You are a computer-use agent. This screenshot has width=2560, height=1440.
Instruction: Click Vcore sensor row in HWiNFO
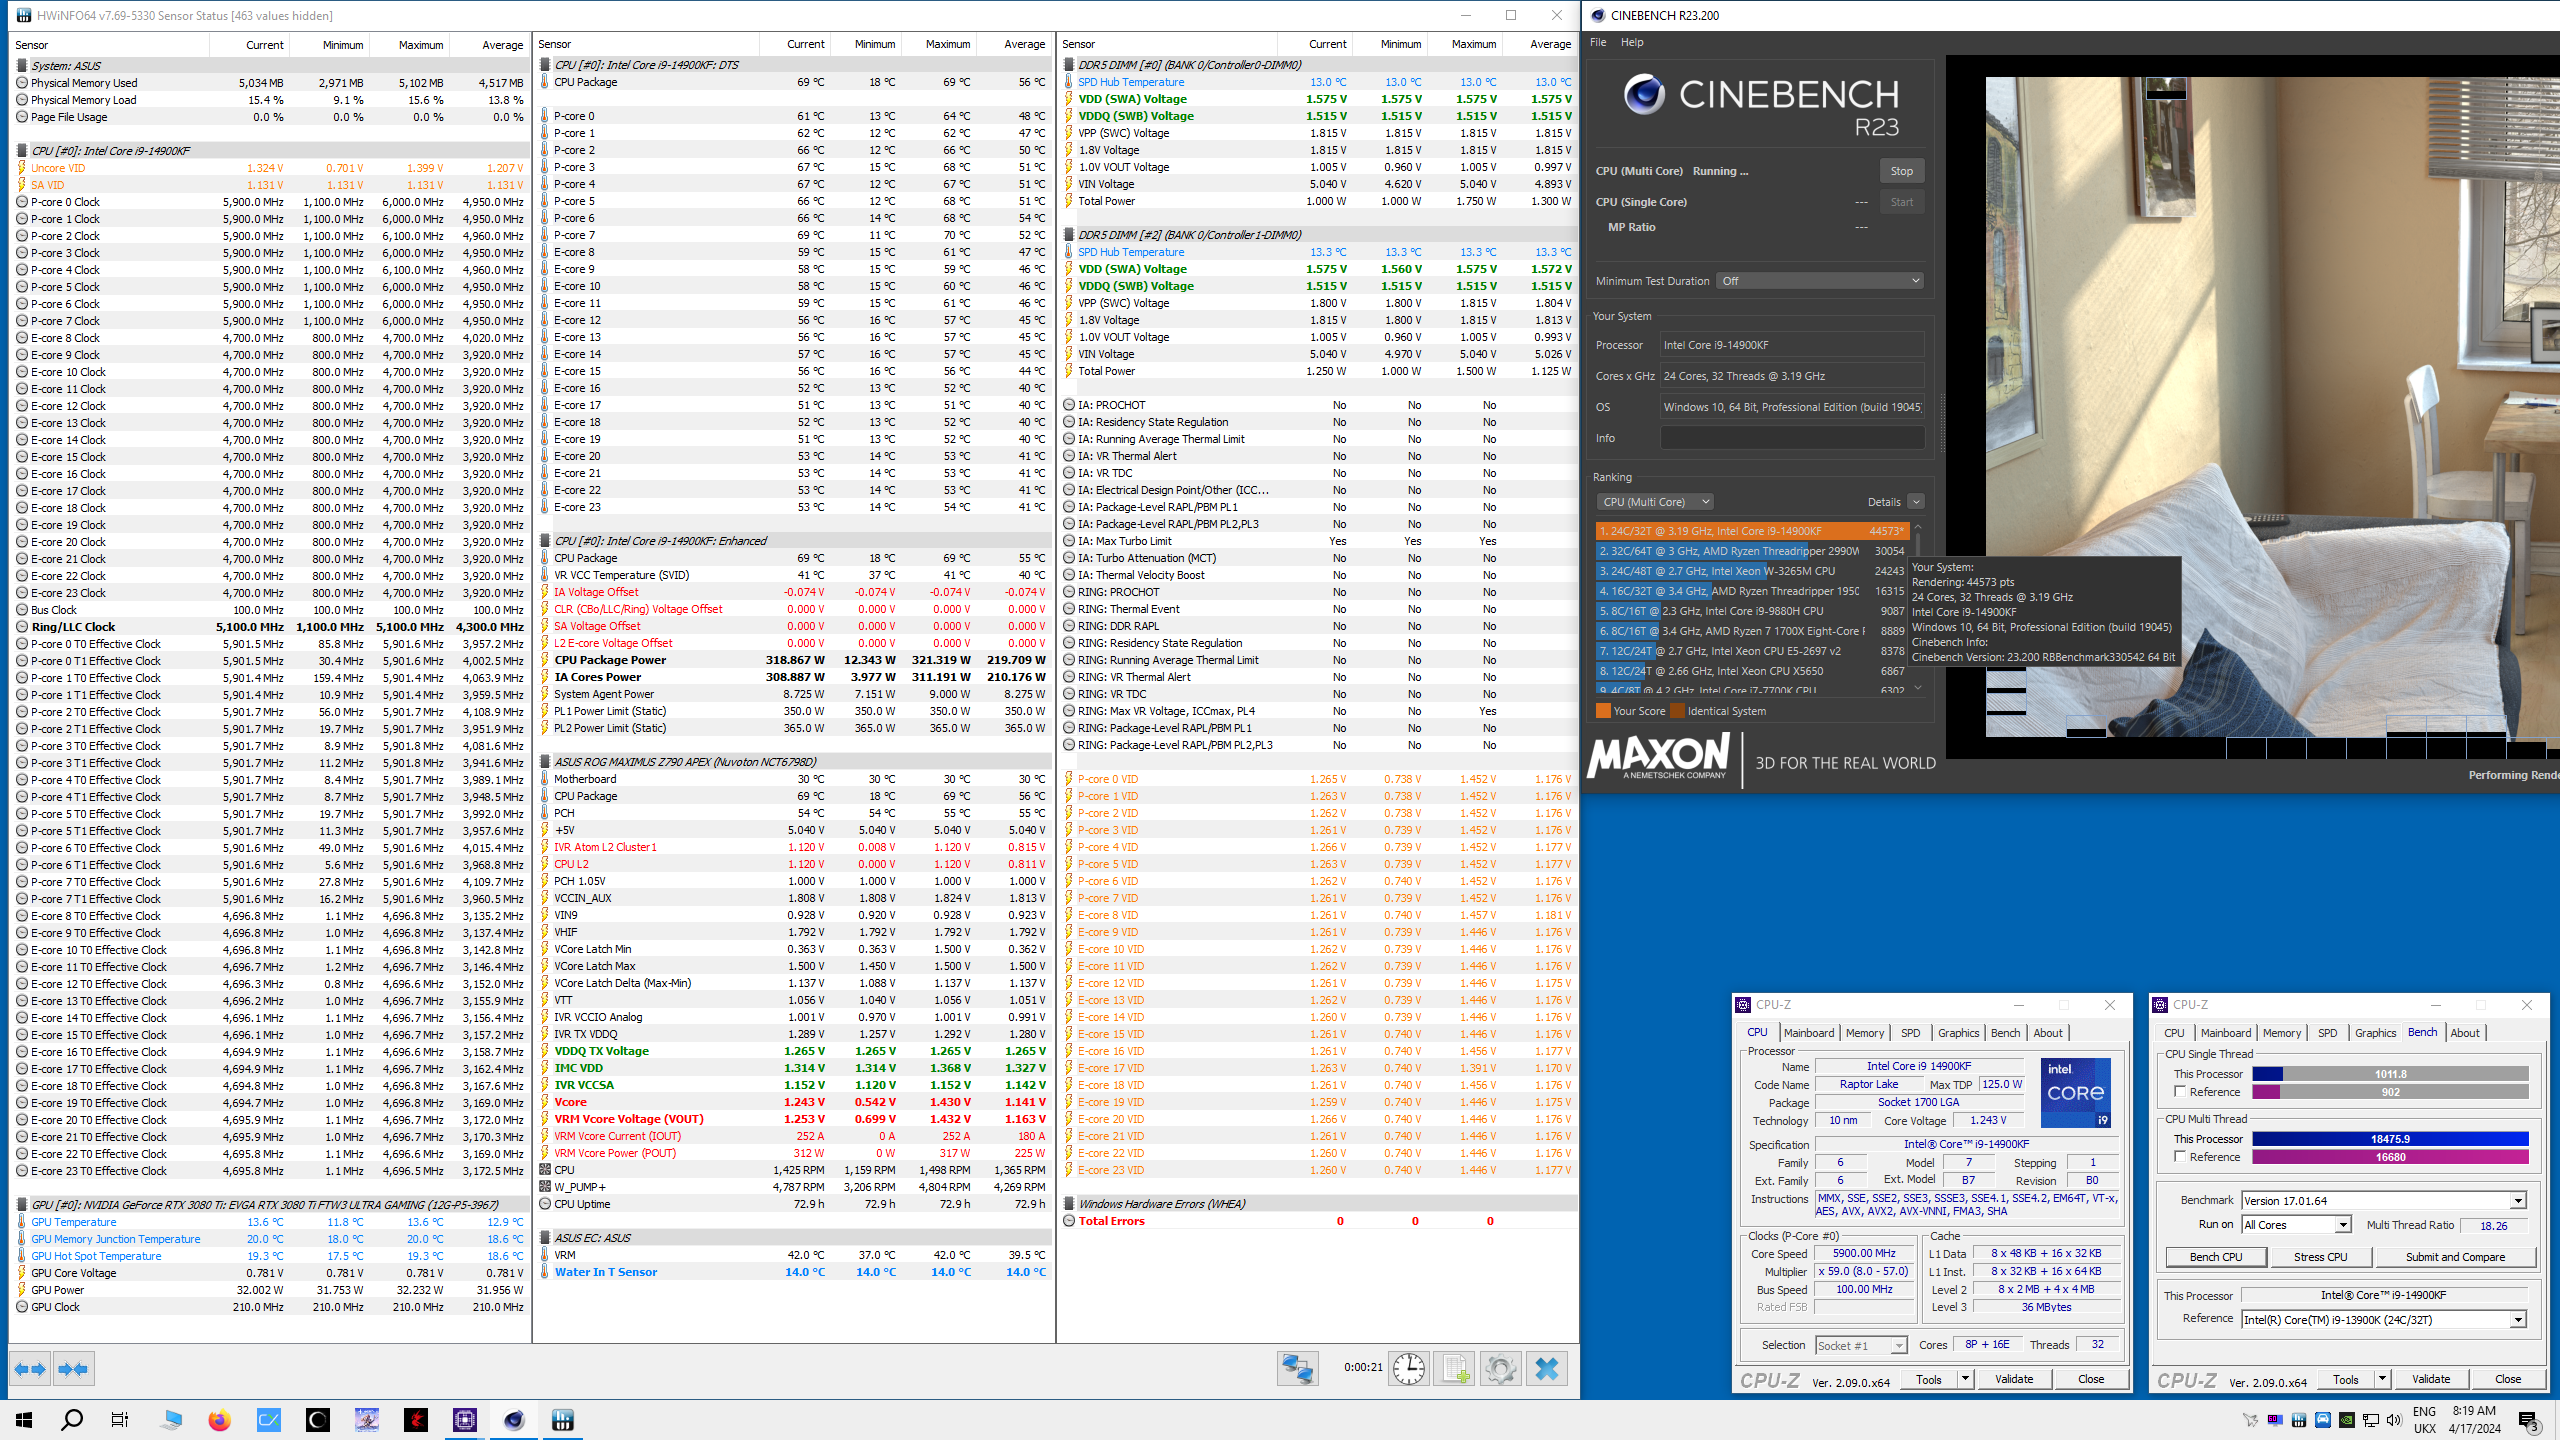[x=795, y=1102]
